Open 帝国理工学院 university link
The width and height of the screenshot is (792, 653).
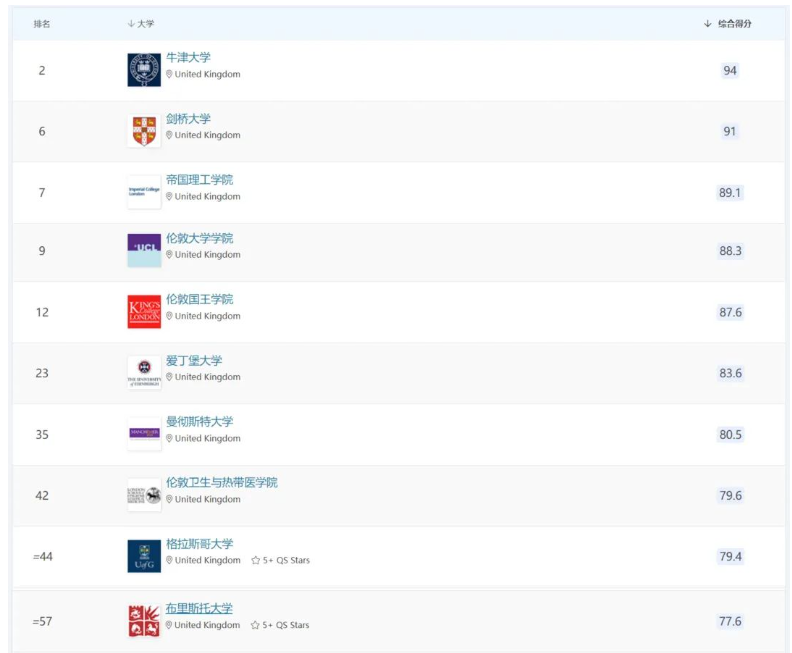(200, 180)
